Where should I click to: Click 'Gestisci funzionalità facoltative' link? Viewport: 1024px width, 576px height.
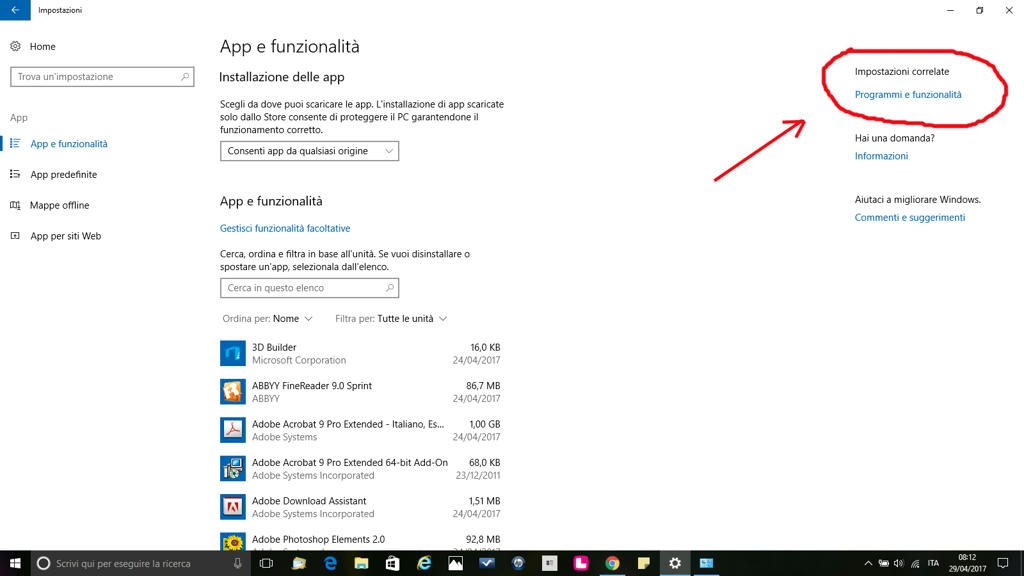(x=285, y=229)
